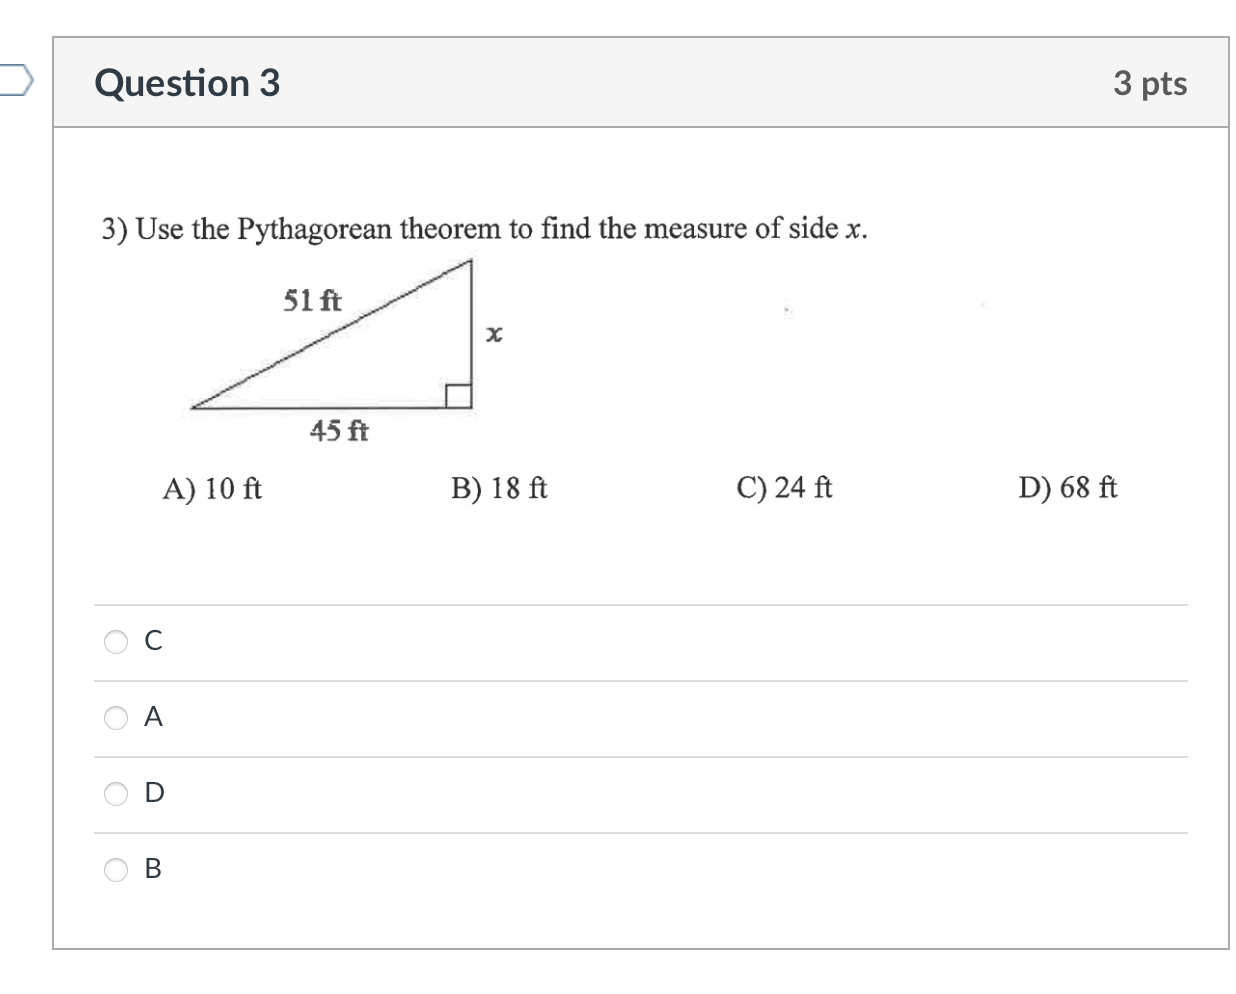The width and height of the screenshot is (1236, 994).
Task: Select radio button for answer C
Action: pyautogui.click(x=116, y=642)
